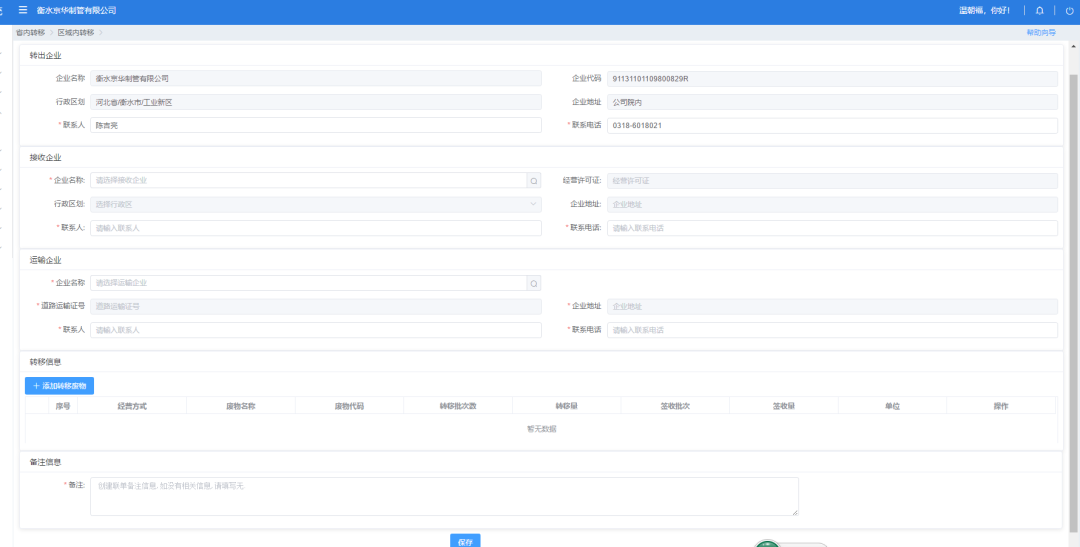Click the power/logout icon
The width and height of the screenshot is (1080, 547).
click(x=1069, y=10)
